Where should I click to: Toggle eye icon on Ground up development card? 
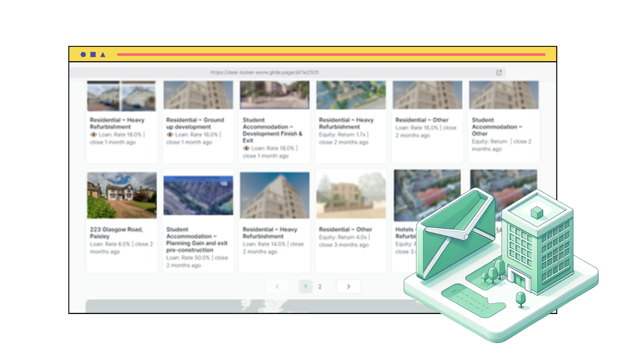point(170,134)
